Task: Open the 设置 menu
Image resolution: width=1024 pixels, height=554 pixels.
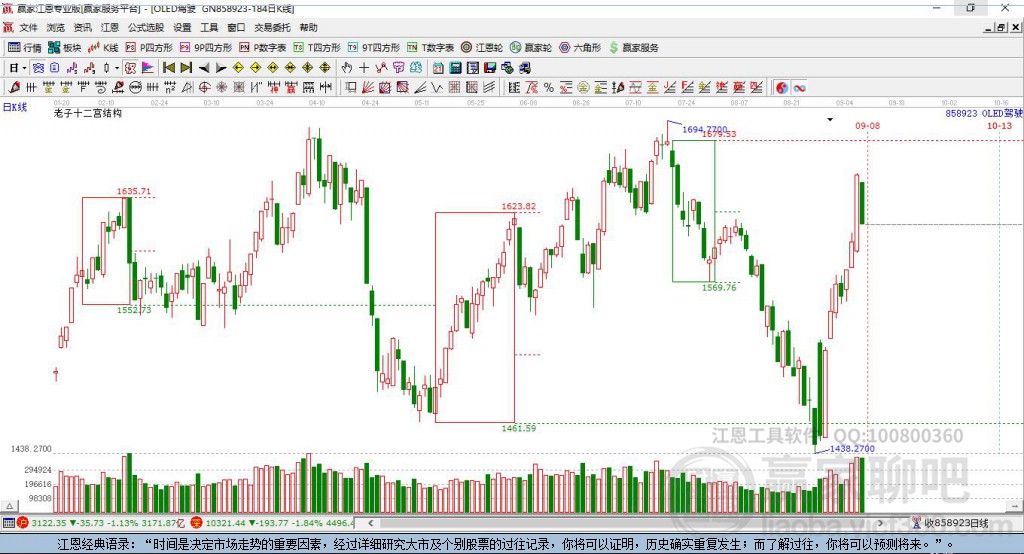Action: [x=182, y=27]
